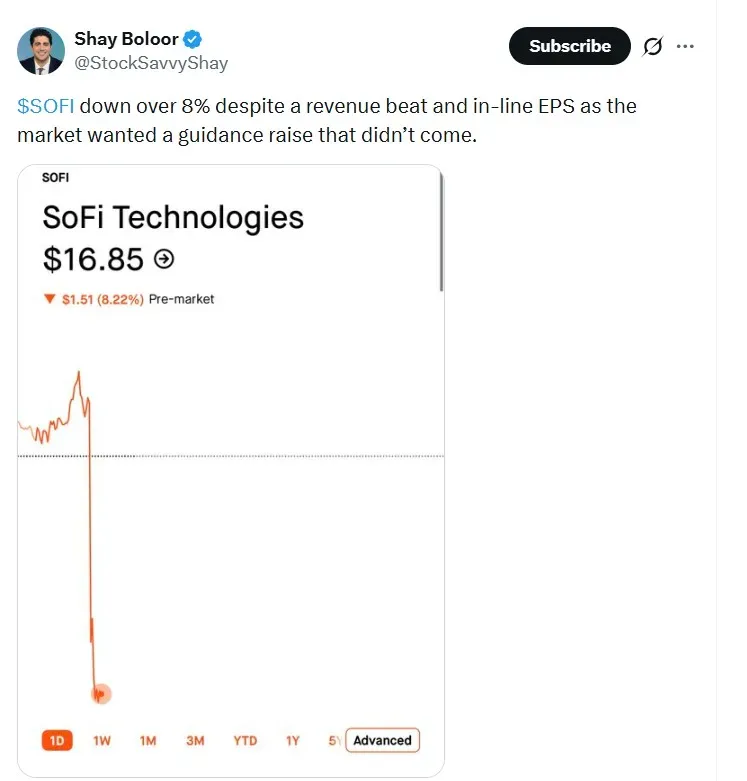Screen dimensions: 747x781
Task: Open the @StockSavvyShay handle link
Action: pos(151,63)
